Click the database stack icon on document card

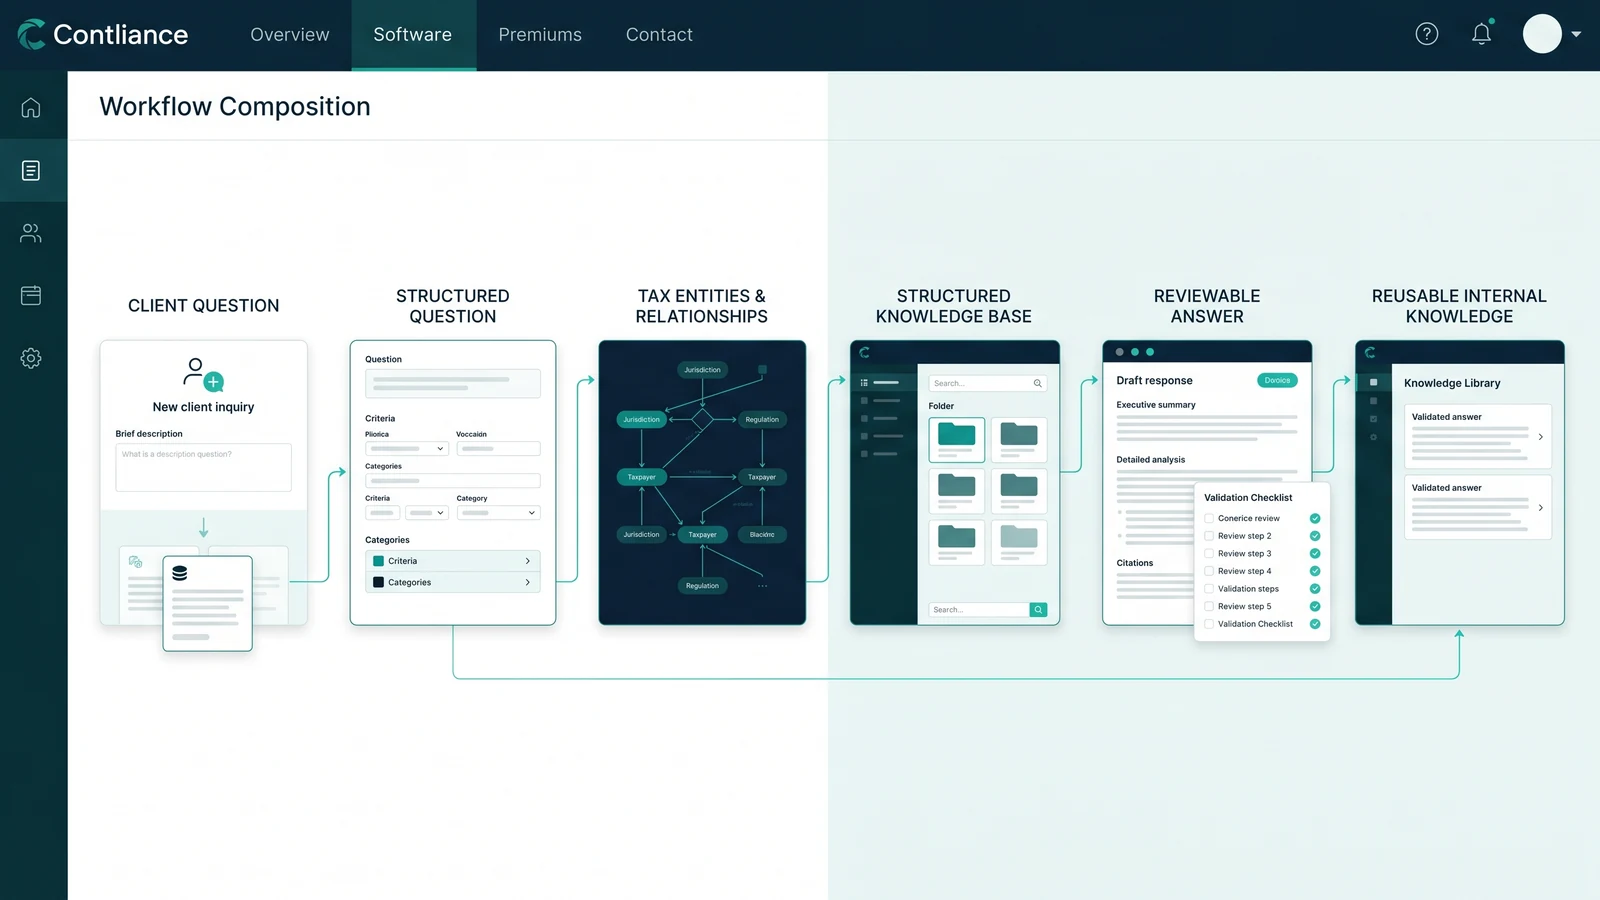pyautogui.click(x=180, y=573)
